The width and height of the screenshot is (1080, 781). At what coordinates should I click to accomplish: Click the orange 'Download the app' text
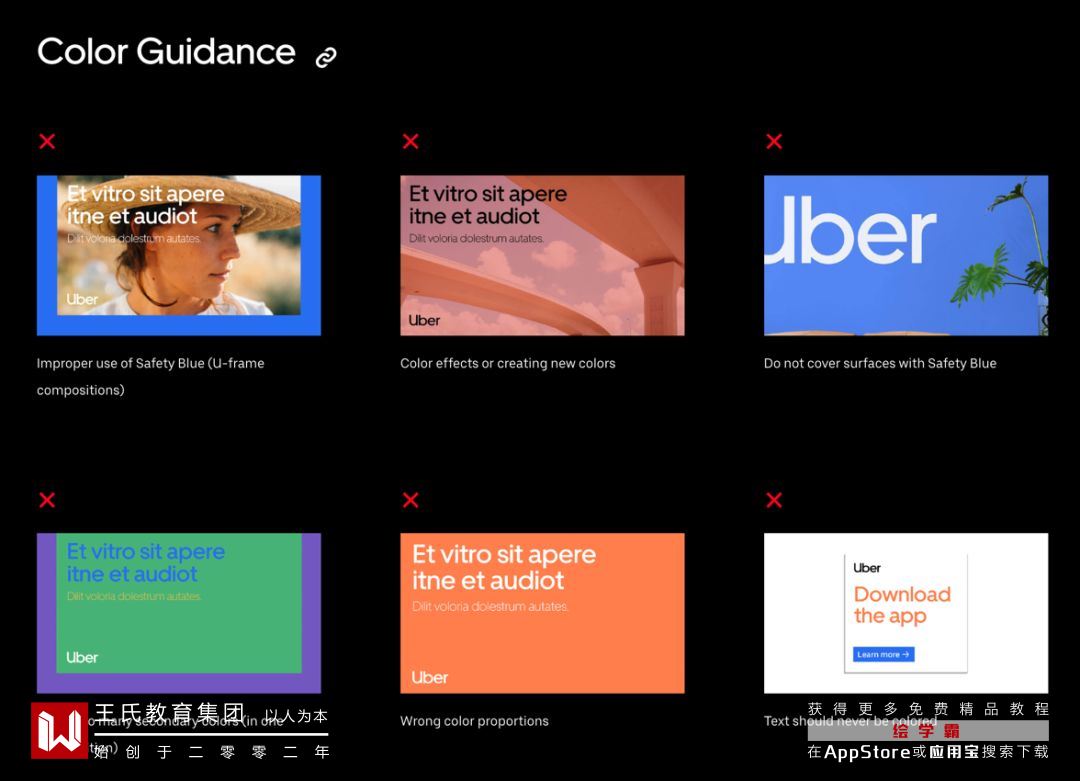[902, 605]
